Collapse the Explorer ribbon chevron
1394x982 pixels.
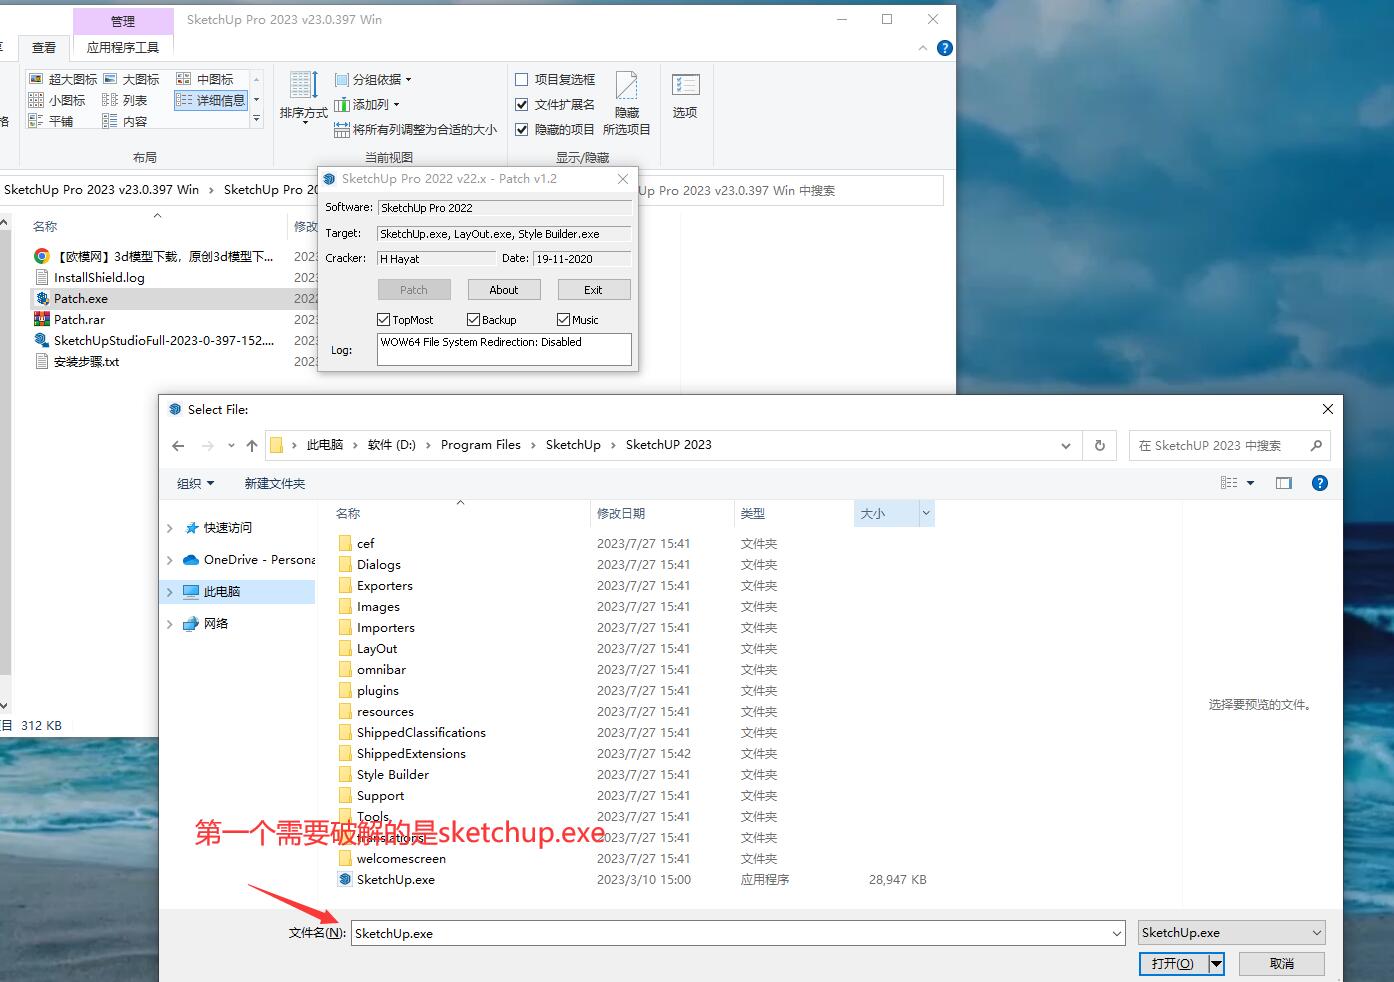922,48
